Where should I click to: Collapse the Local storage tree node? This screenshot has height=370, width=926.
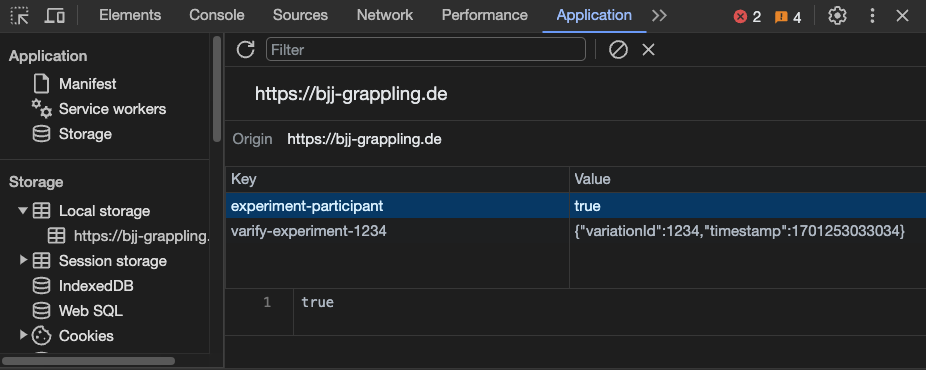(x=23, y=210)
